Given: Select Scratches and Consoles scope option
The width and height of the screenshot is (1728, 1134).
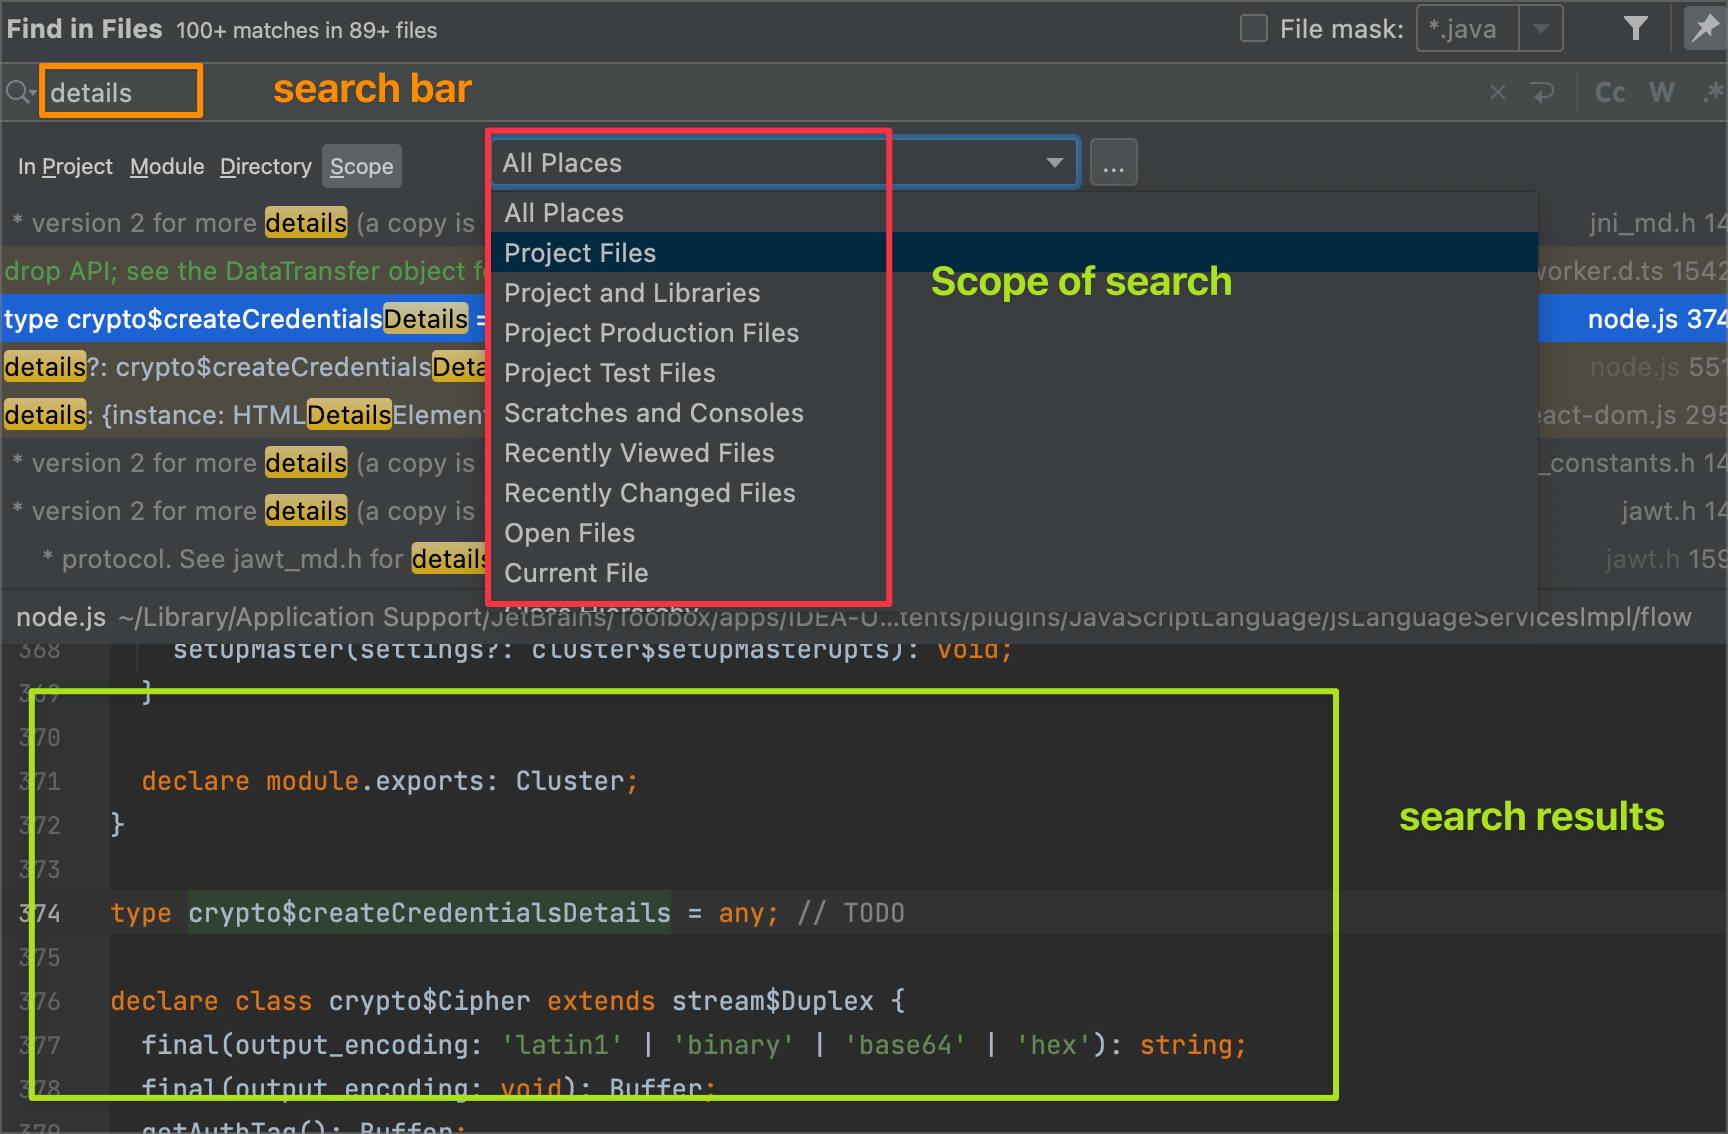Looking at the screenshot, I should (653, 412).
